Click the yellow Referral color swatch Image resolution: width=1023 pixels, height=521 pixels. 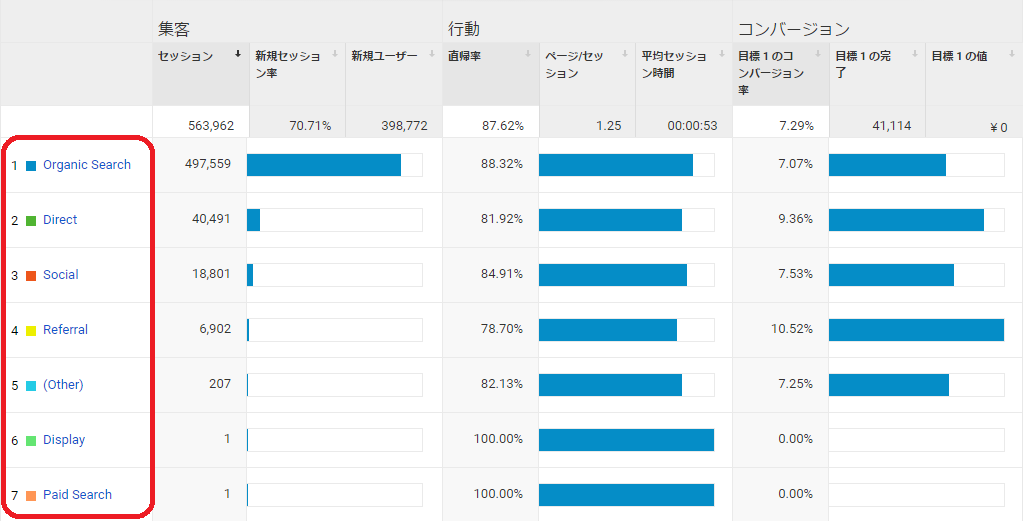pos(31,331)
